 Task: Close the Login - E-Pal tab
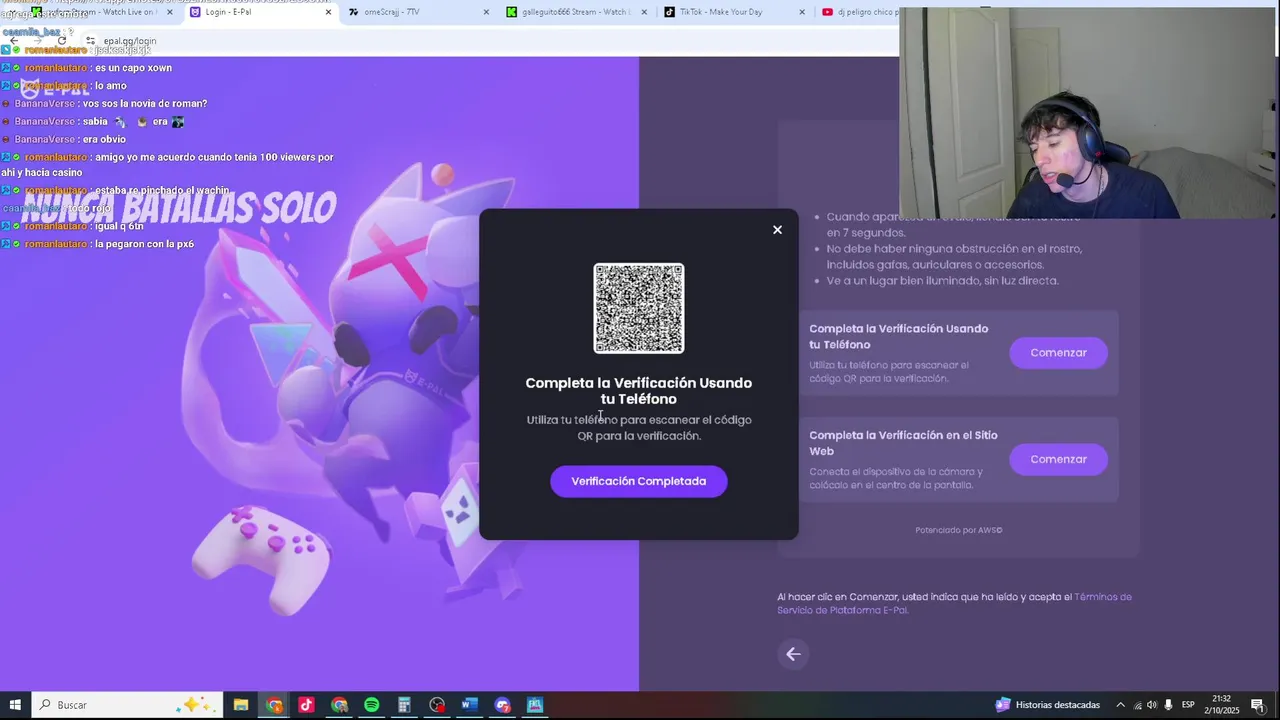328,12
